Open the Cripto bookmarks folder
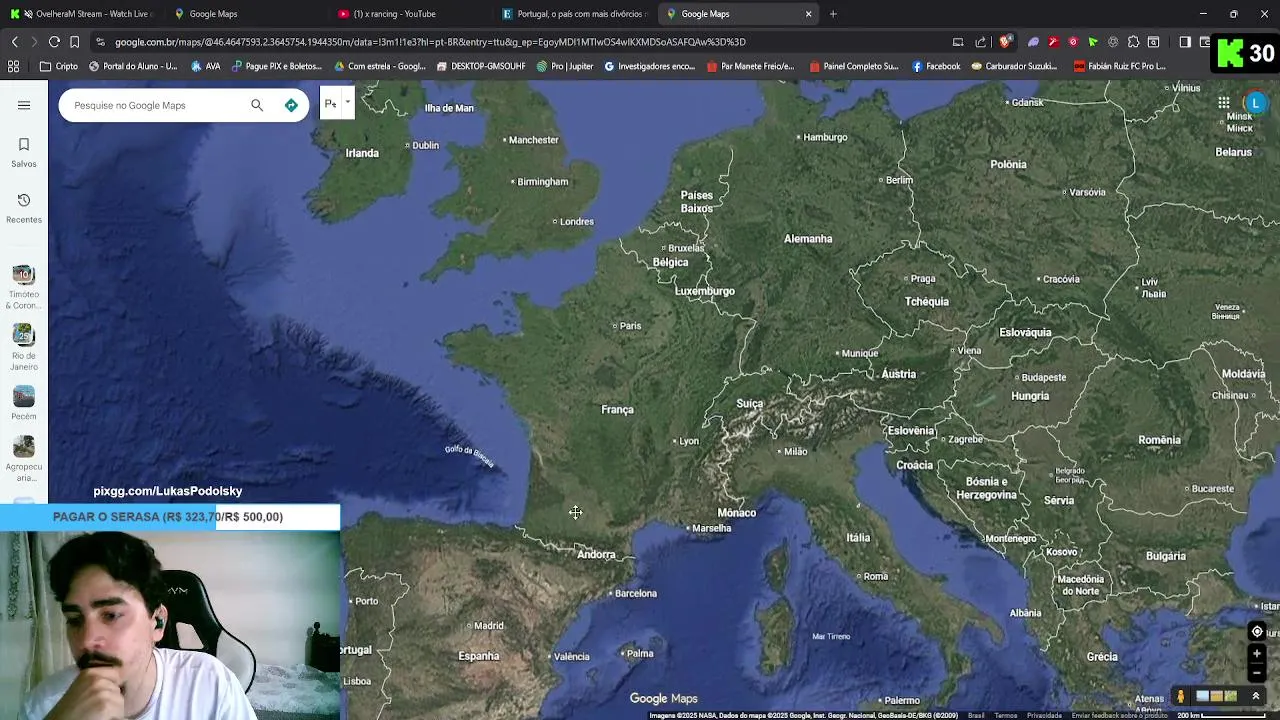 [x=58, y=66]
